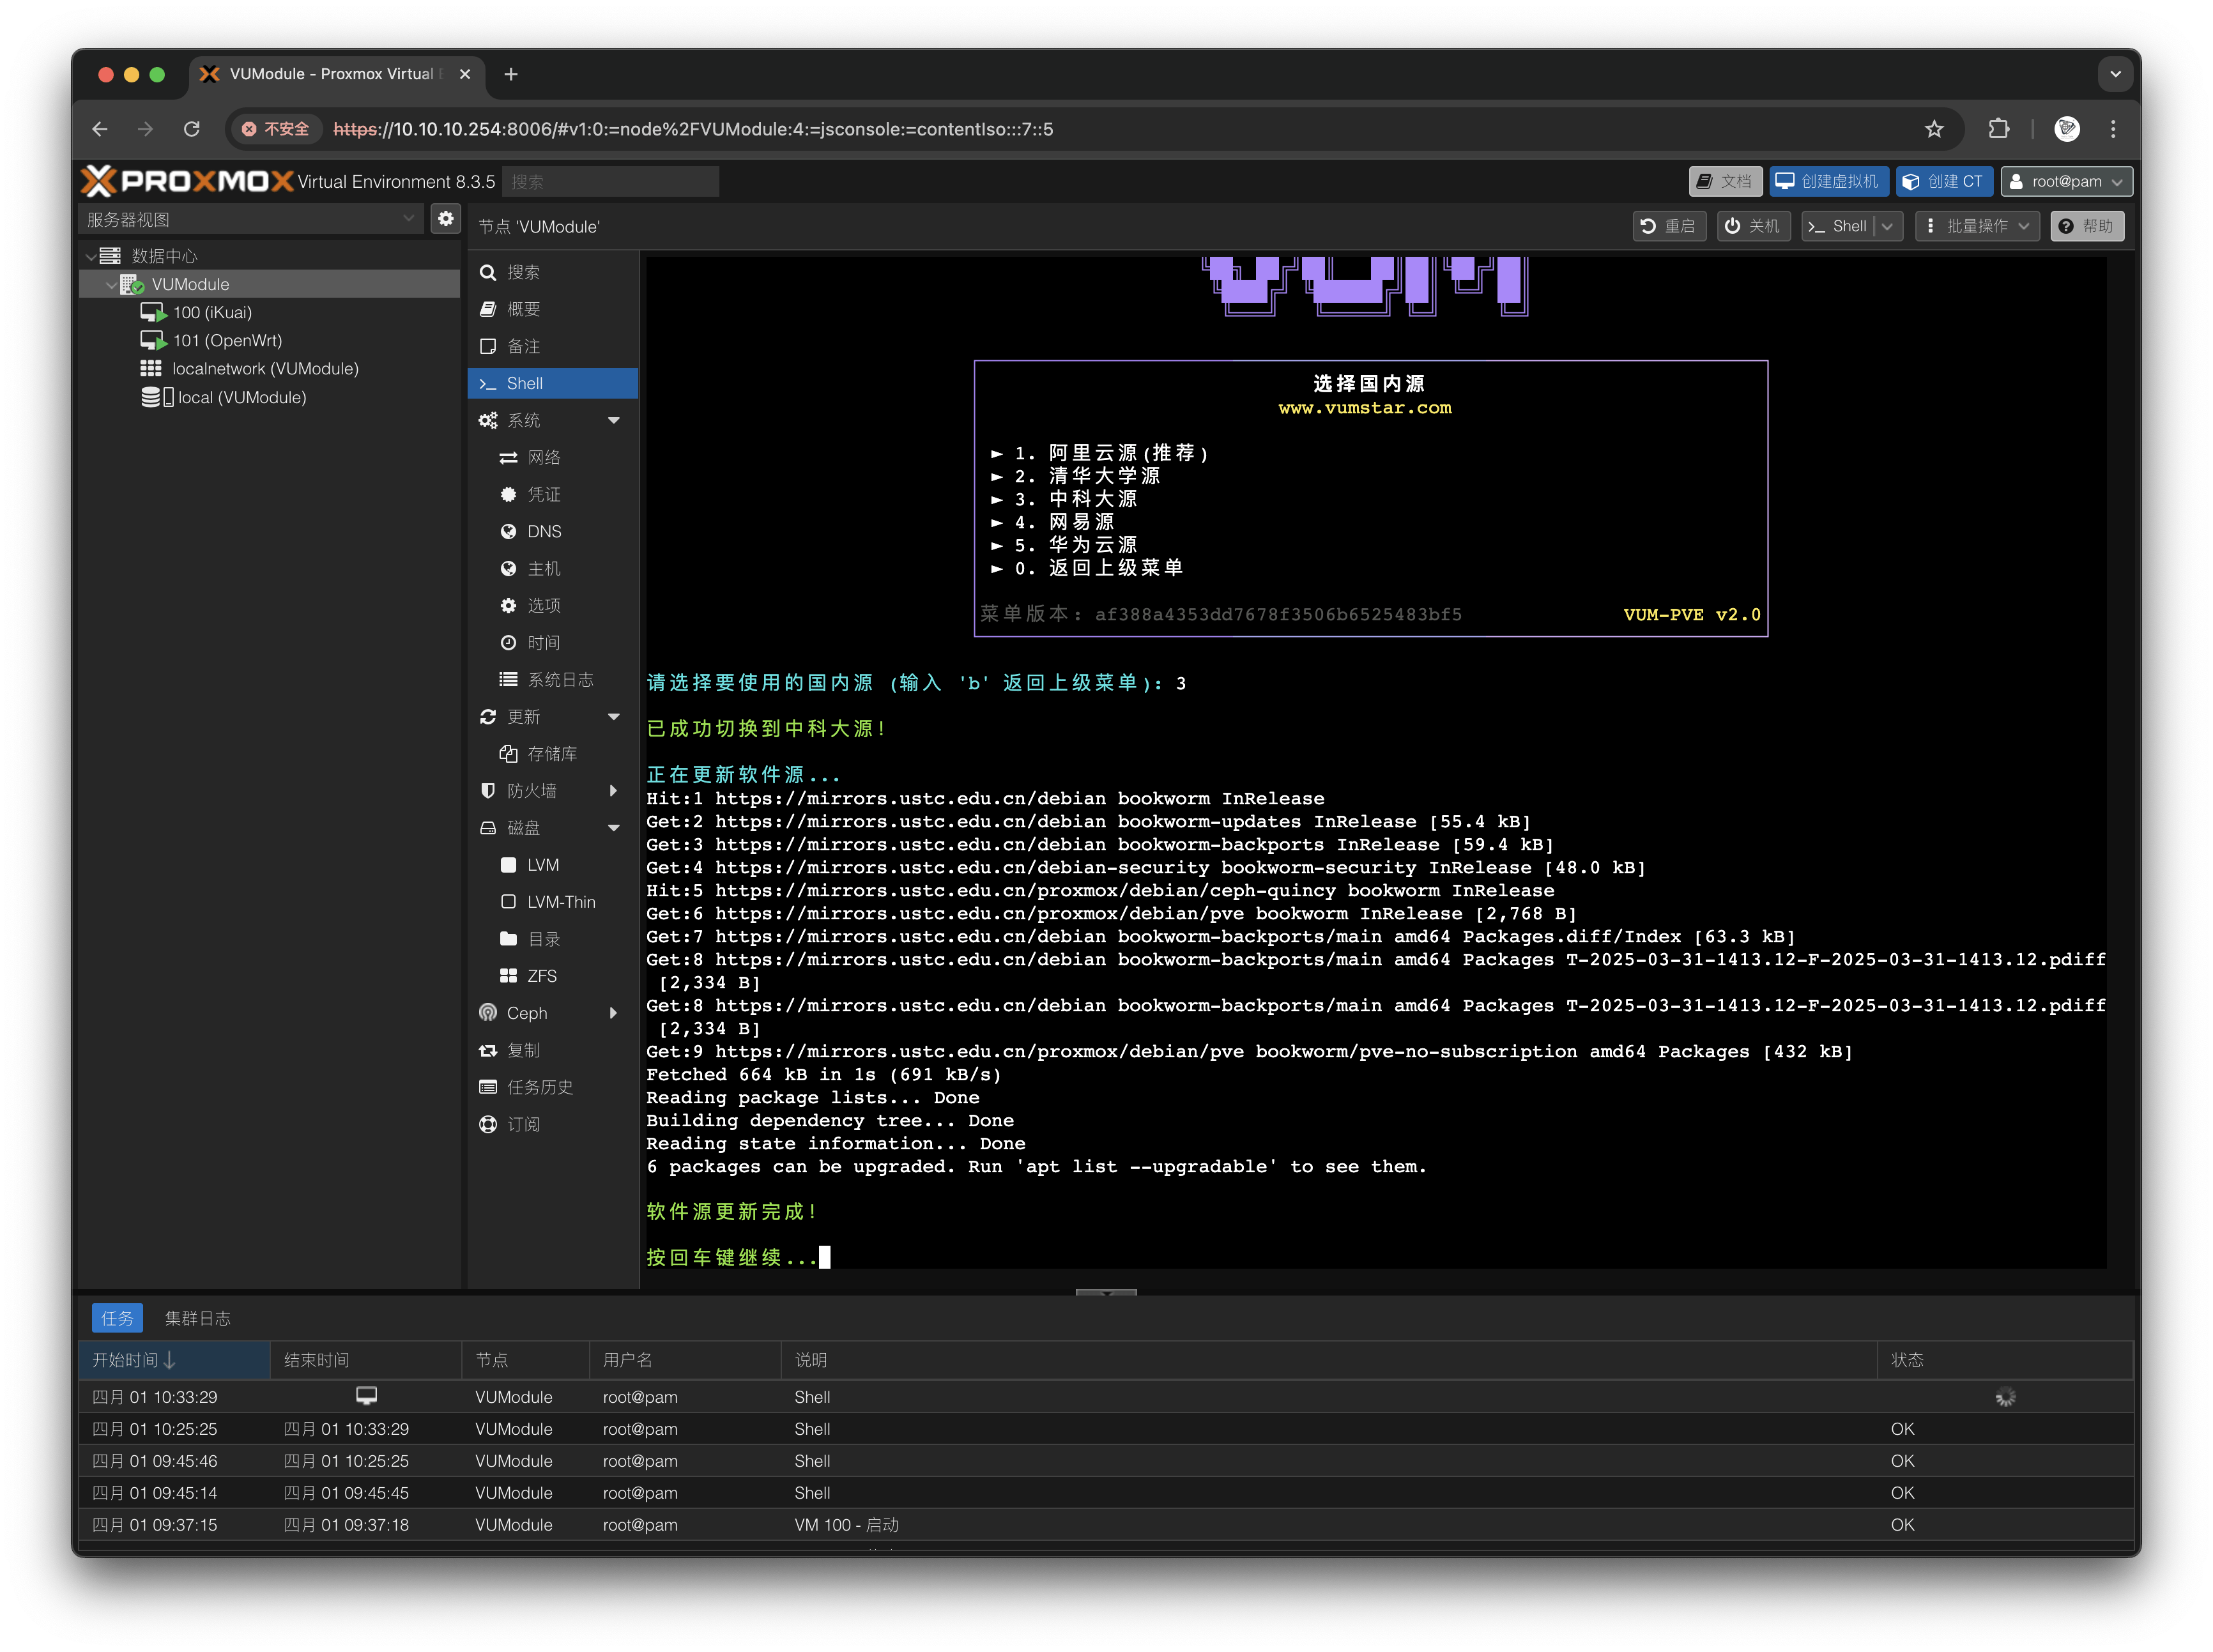Collapse the VUModule node in tree
Screen dimensions: 2213x1652
coord(111,285)
